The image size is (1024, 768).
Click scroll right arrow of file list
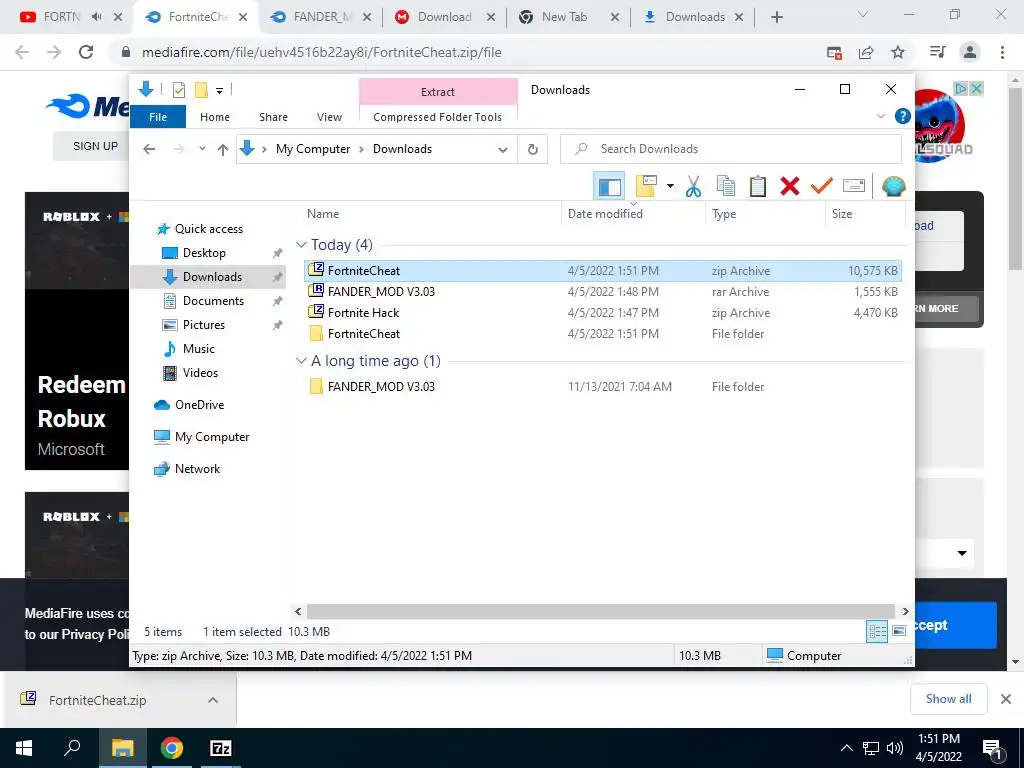point(905,611)
